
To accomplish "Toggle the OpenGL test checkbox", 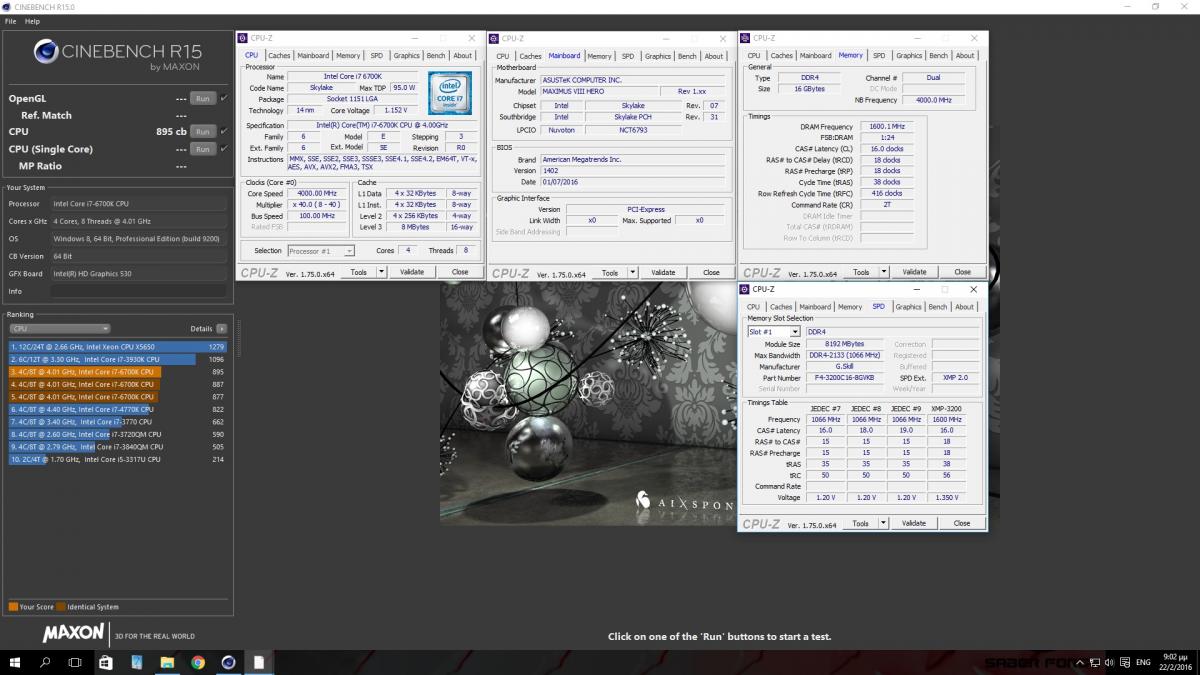I will [224, 98].
